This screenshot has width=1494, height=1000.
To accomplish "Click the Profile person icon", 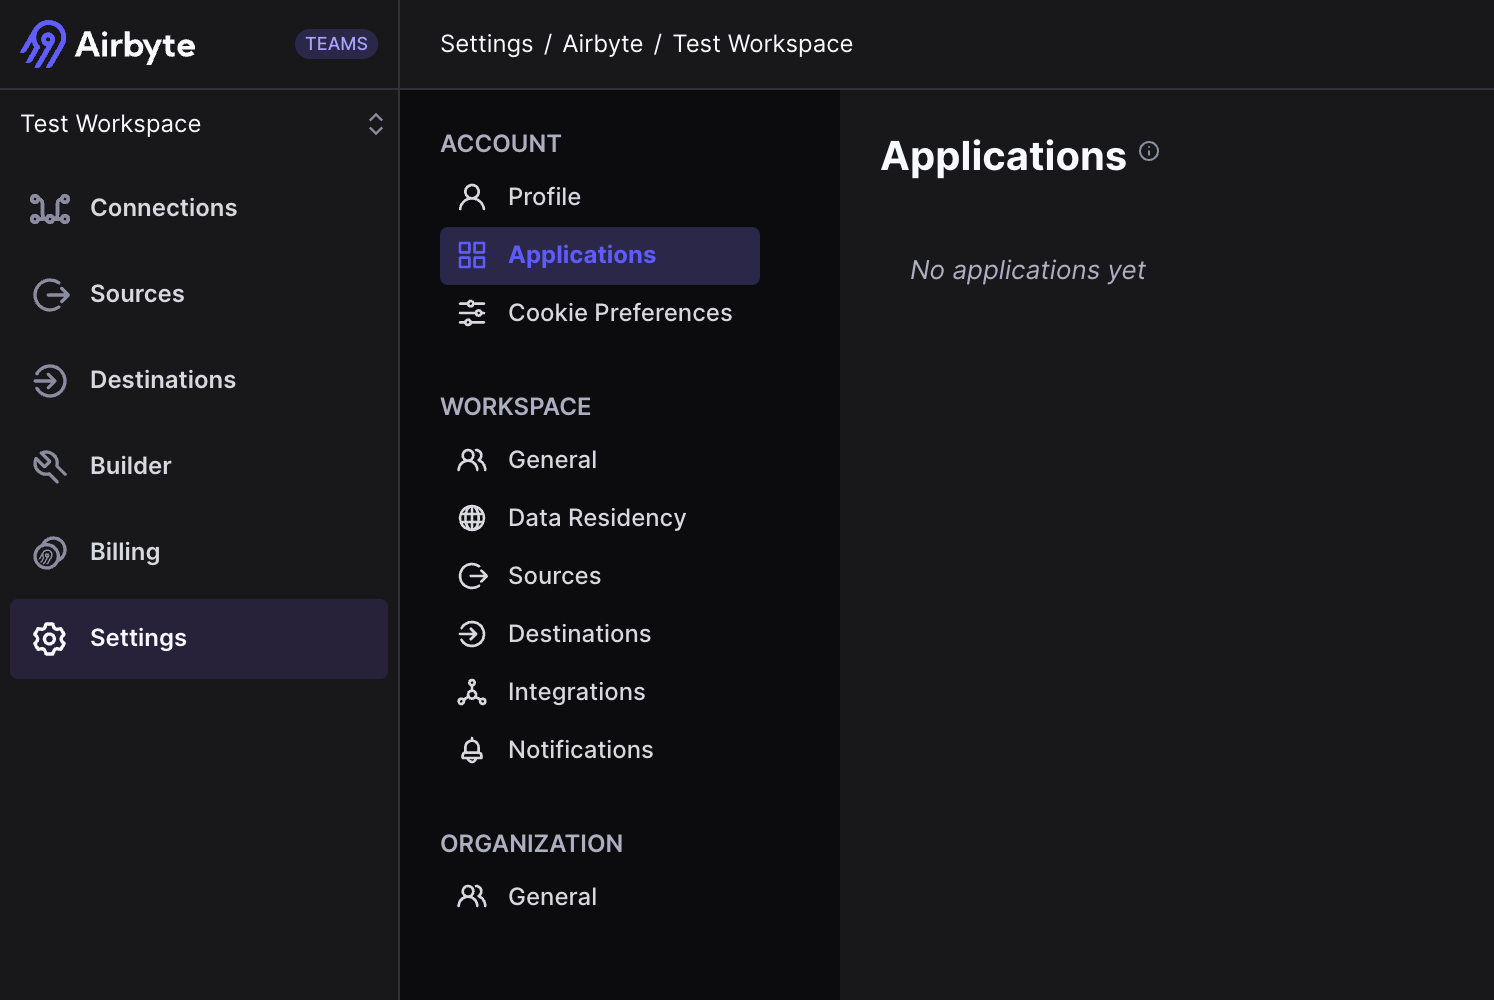I will [471, 196].
